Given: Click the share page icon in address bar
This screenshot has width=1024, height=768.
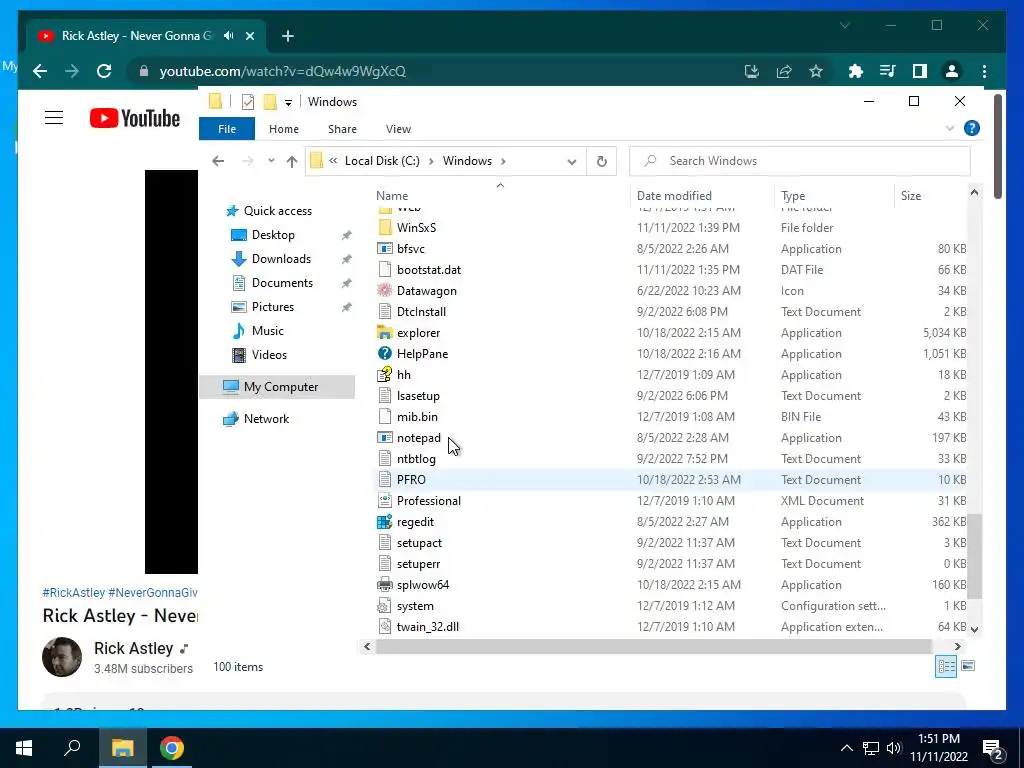Looking at the screenshot, I should click(784, 71).
